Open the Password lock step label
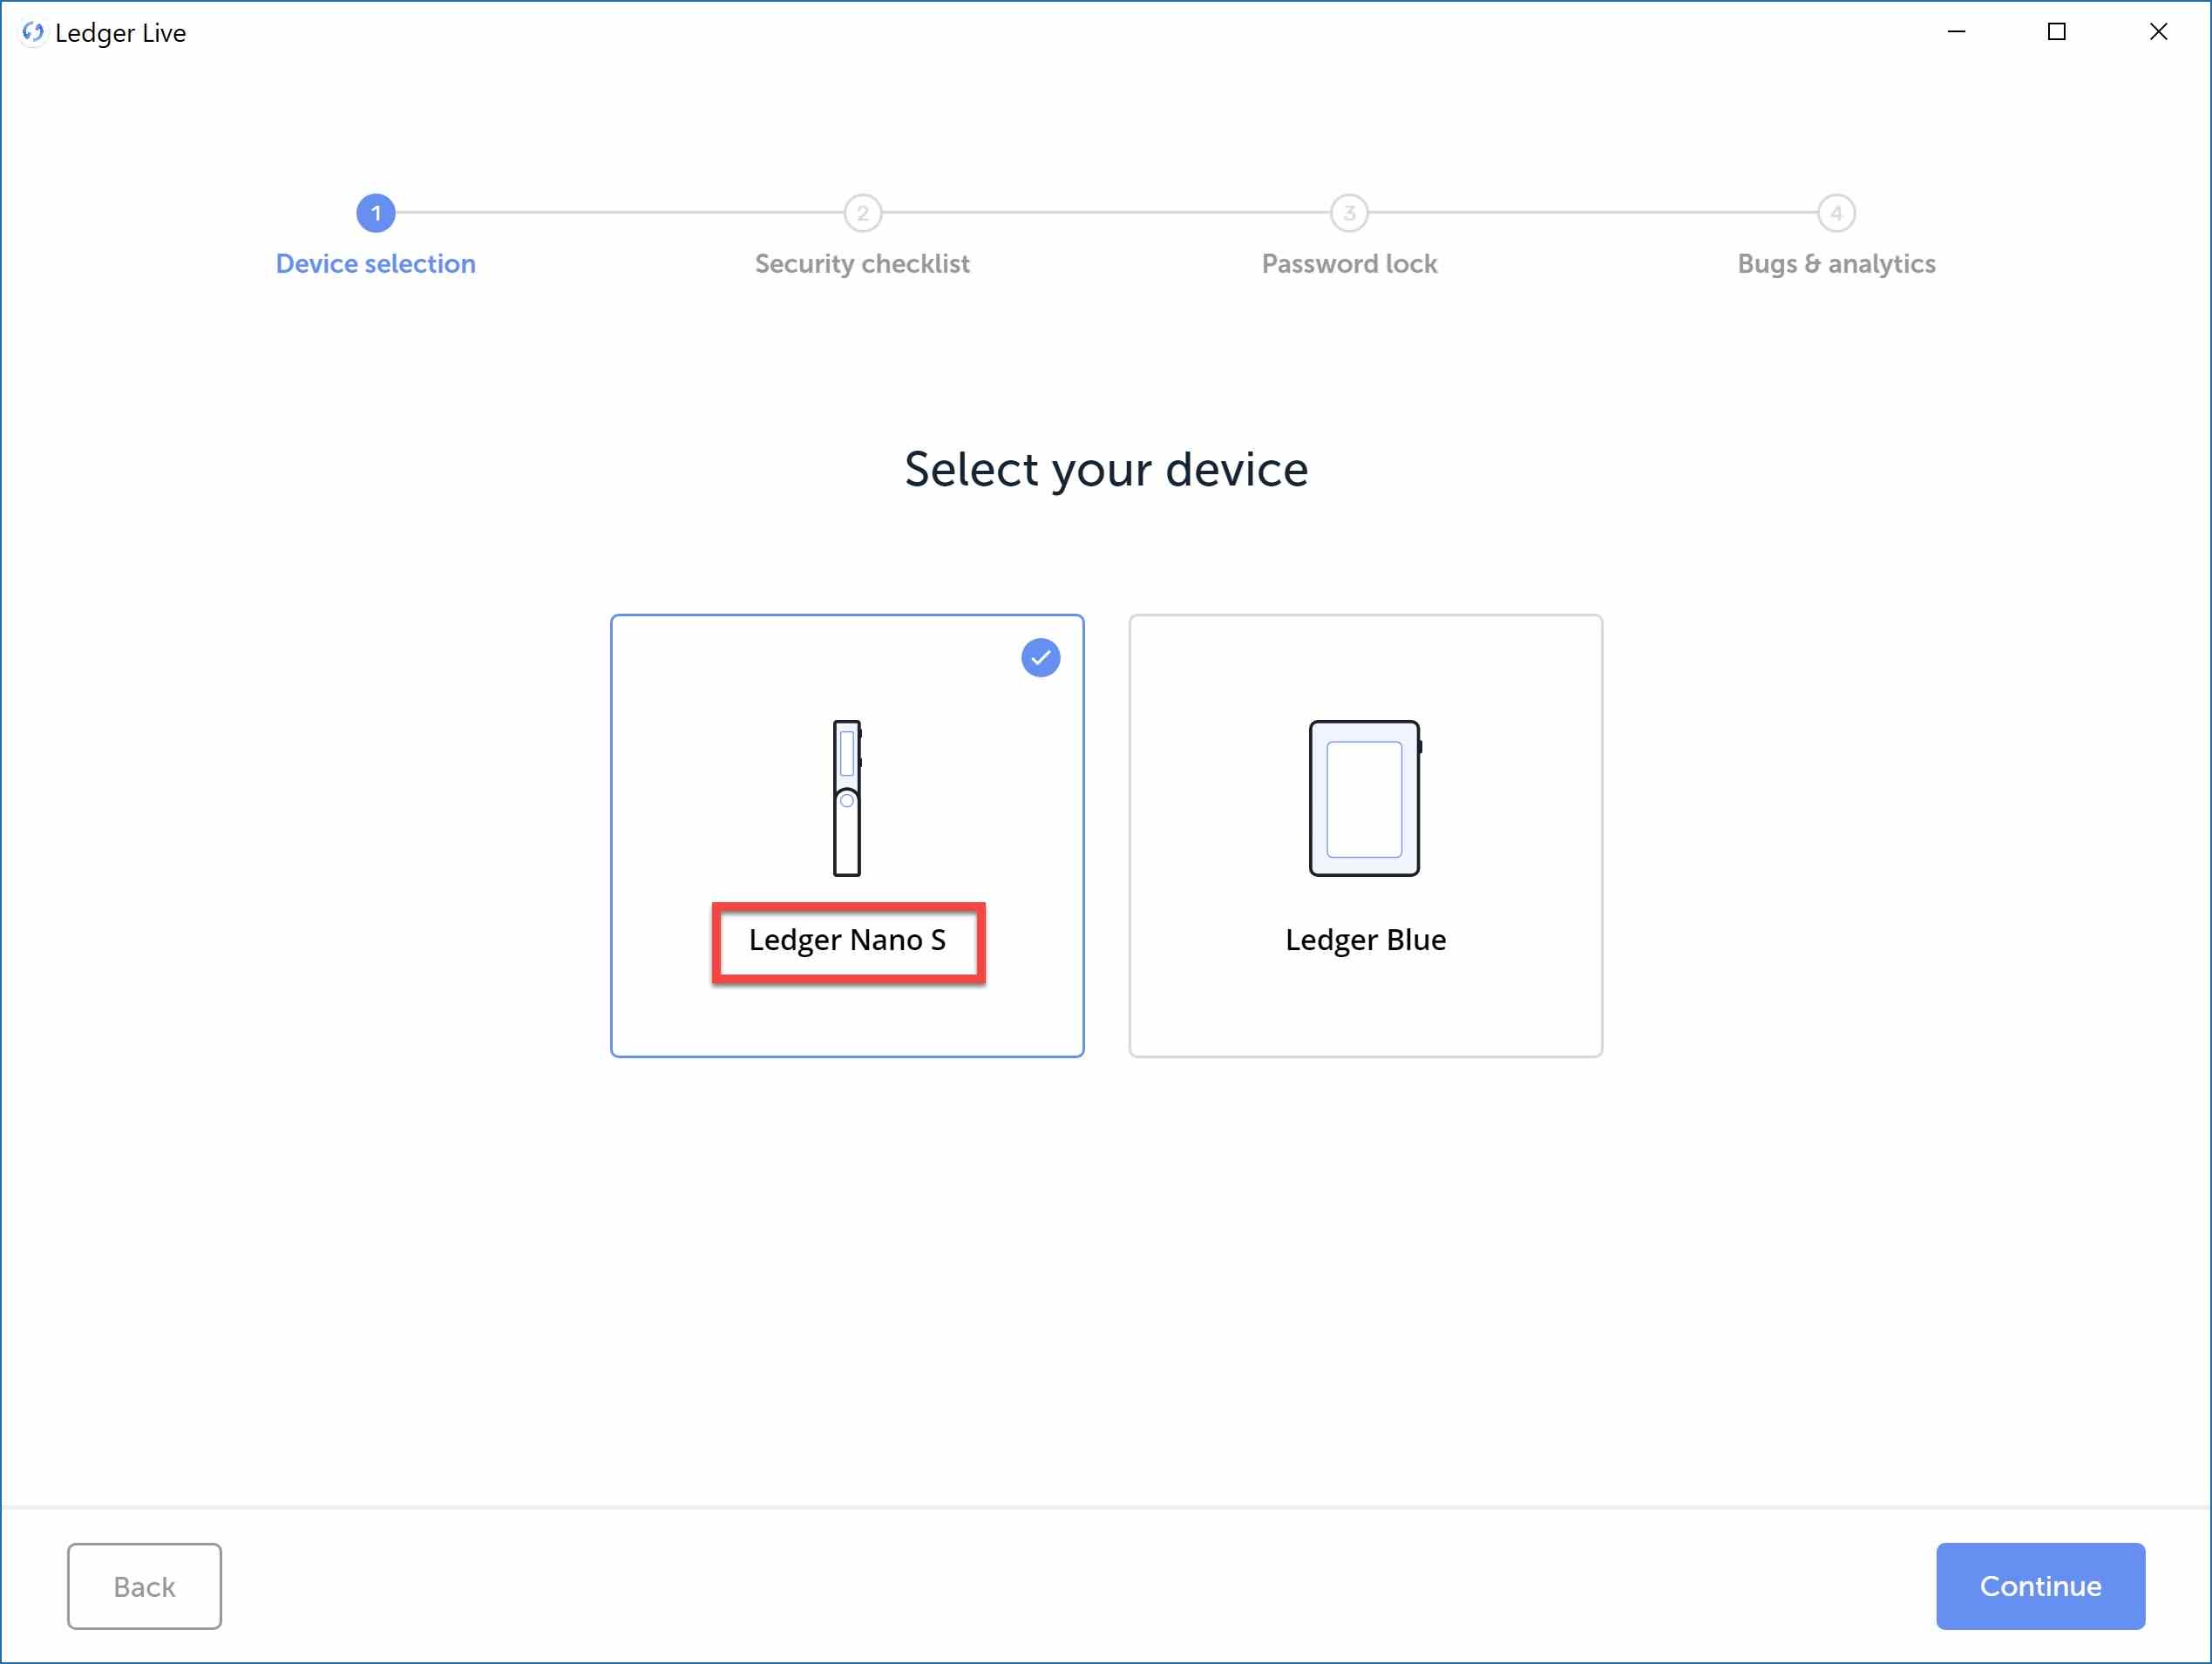2212x1664 pixels. tap(1349, 264)
